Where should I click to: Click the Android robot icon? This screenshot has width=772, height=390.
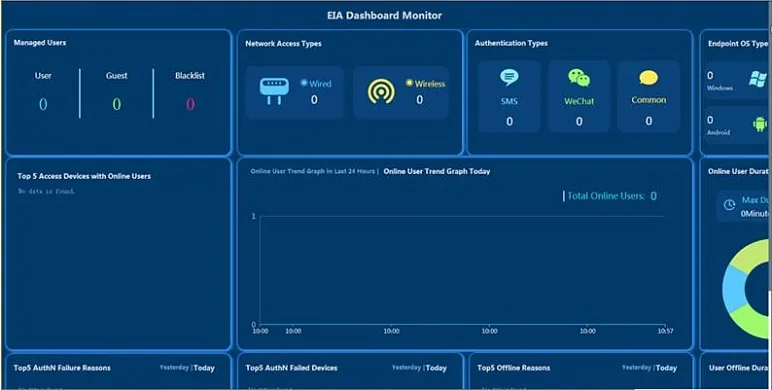point(760,124)
